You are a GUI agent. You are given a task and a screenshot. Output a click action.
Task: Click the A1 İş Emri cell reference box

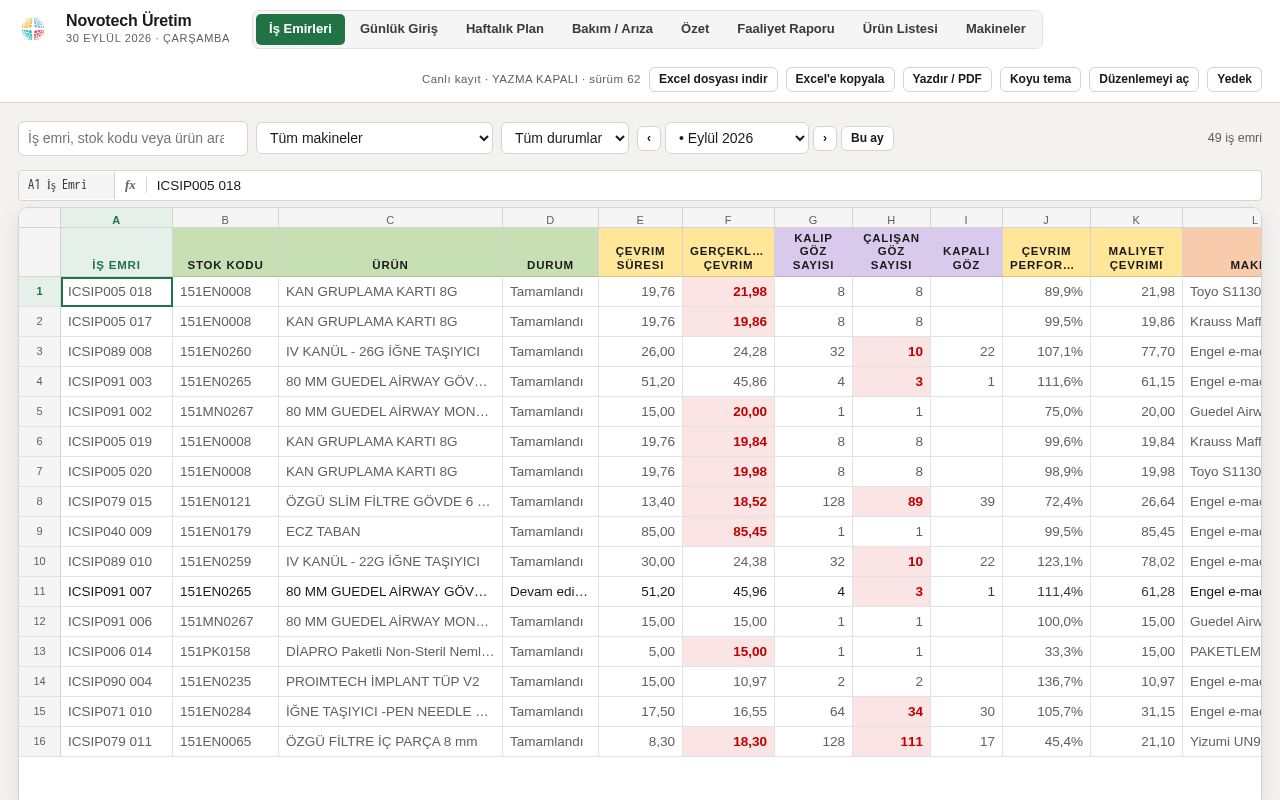point(66,185)
